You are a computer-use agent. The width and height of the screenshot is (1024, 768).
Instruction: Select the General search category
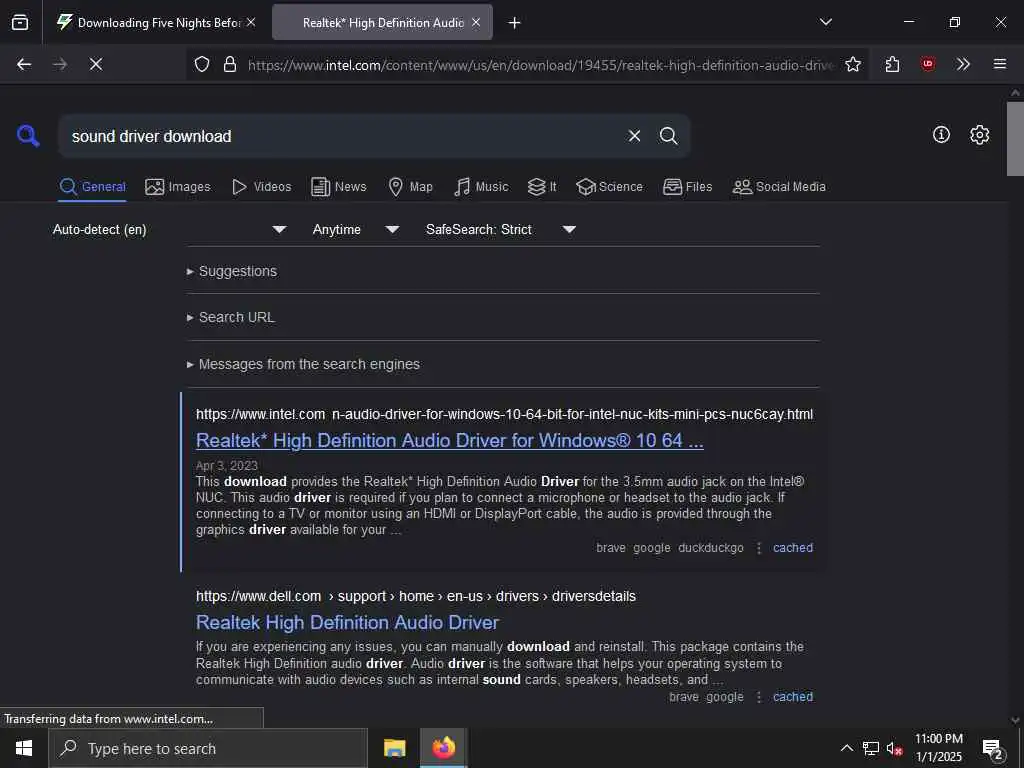(x=92, y=187)
